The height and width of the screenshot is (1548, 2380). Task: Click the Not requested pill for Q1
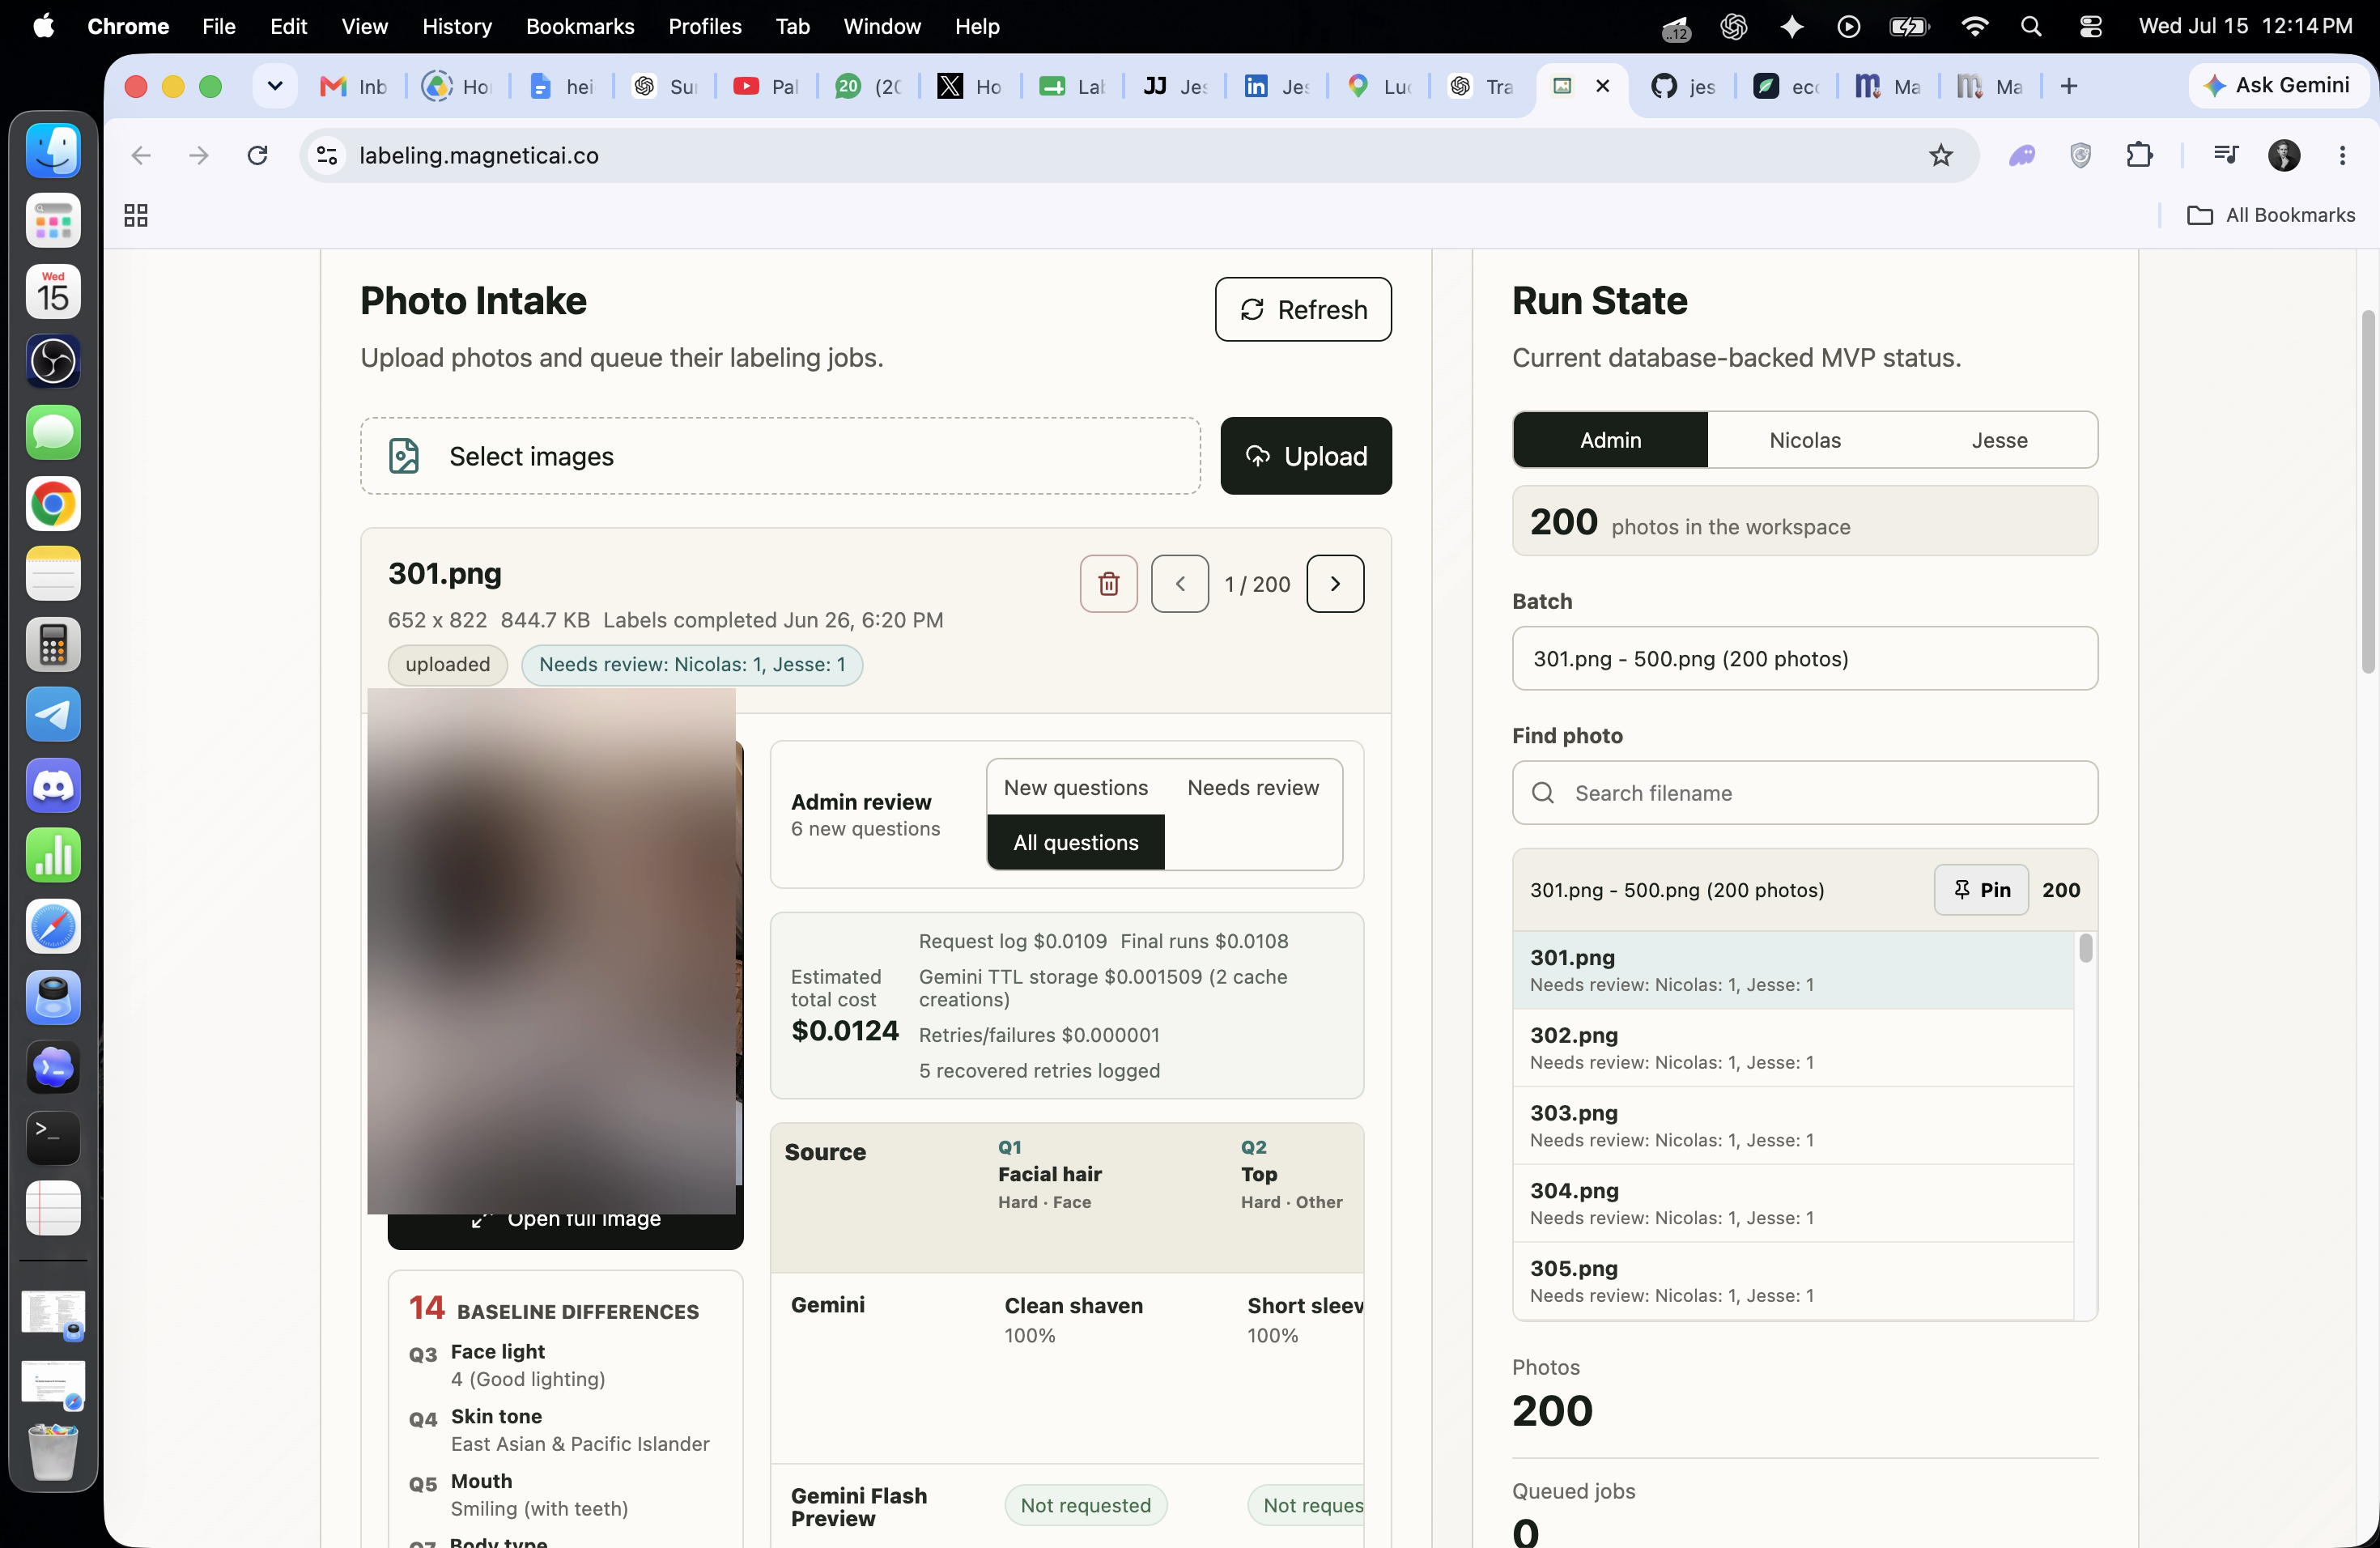point(1085,1506)
